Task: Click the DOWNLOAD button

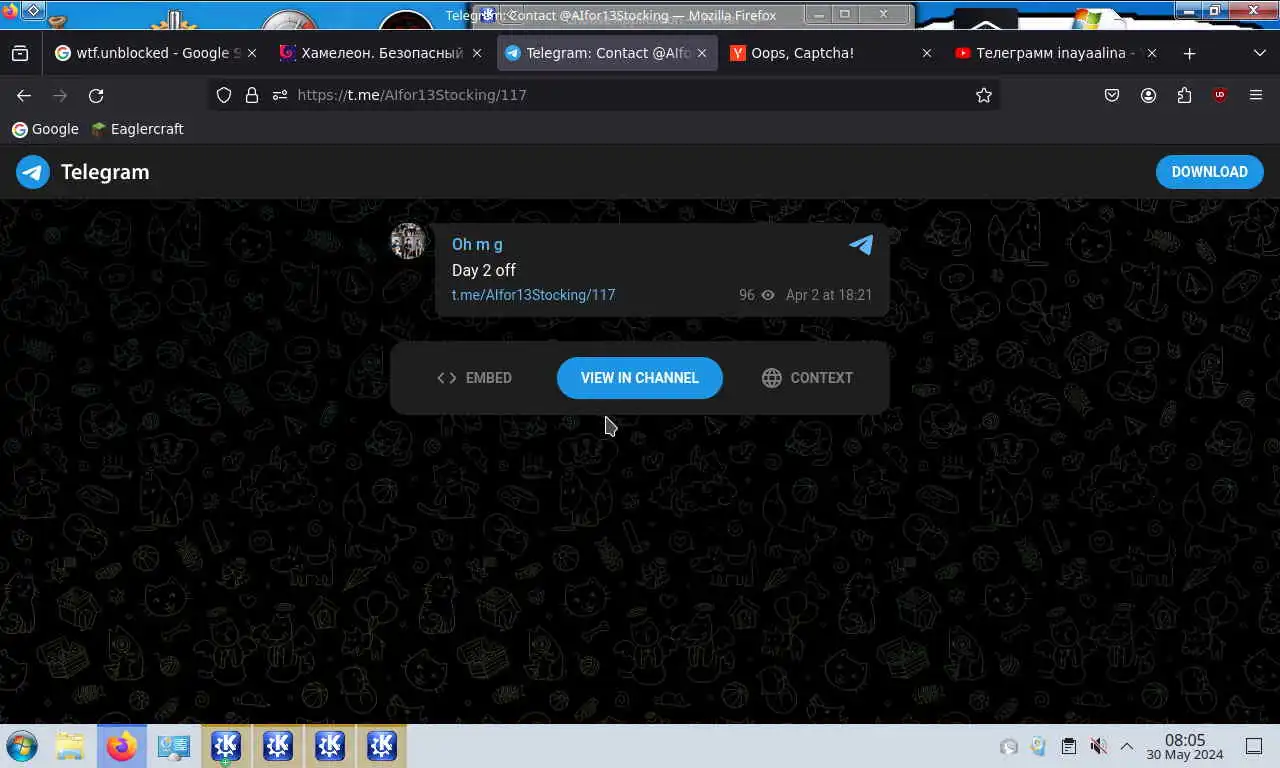Action: [x=1209, y=172]
